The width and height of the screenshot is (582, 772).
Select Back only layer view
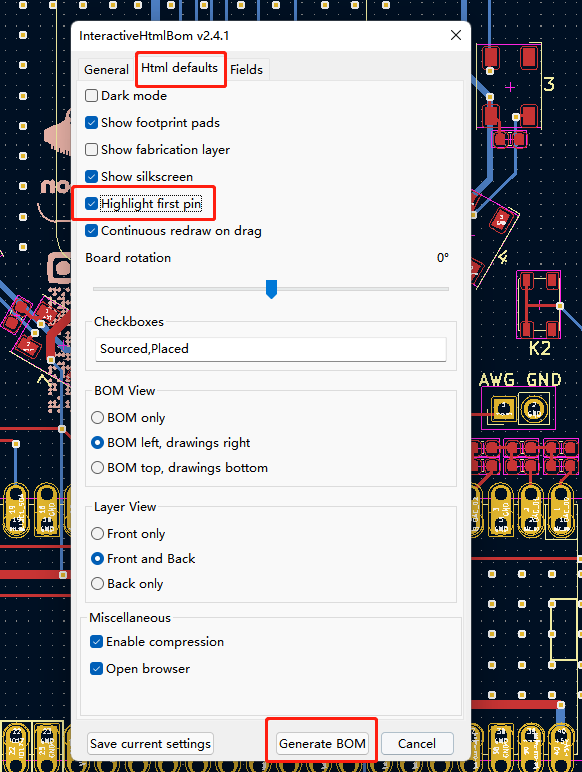[97, 583]
